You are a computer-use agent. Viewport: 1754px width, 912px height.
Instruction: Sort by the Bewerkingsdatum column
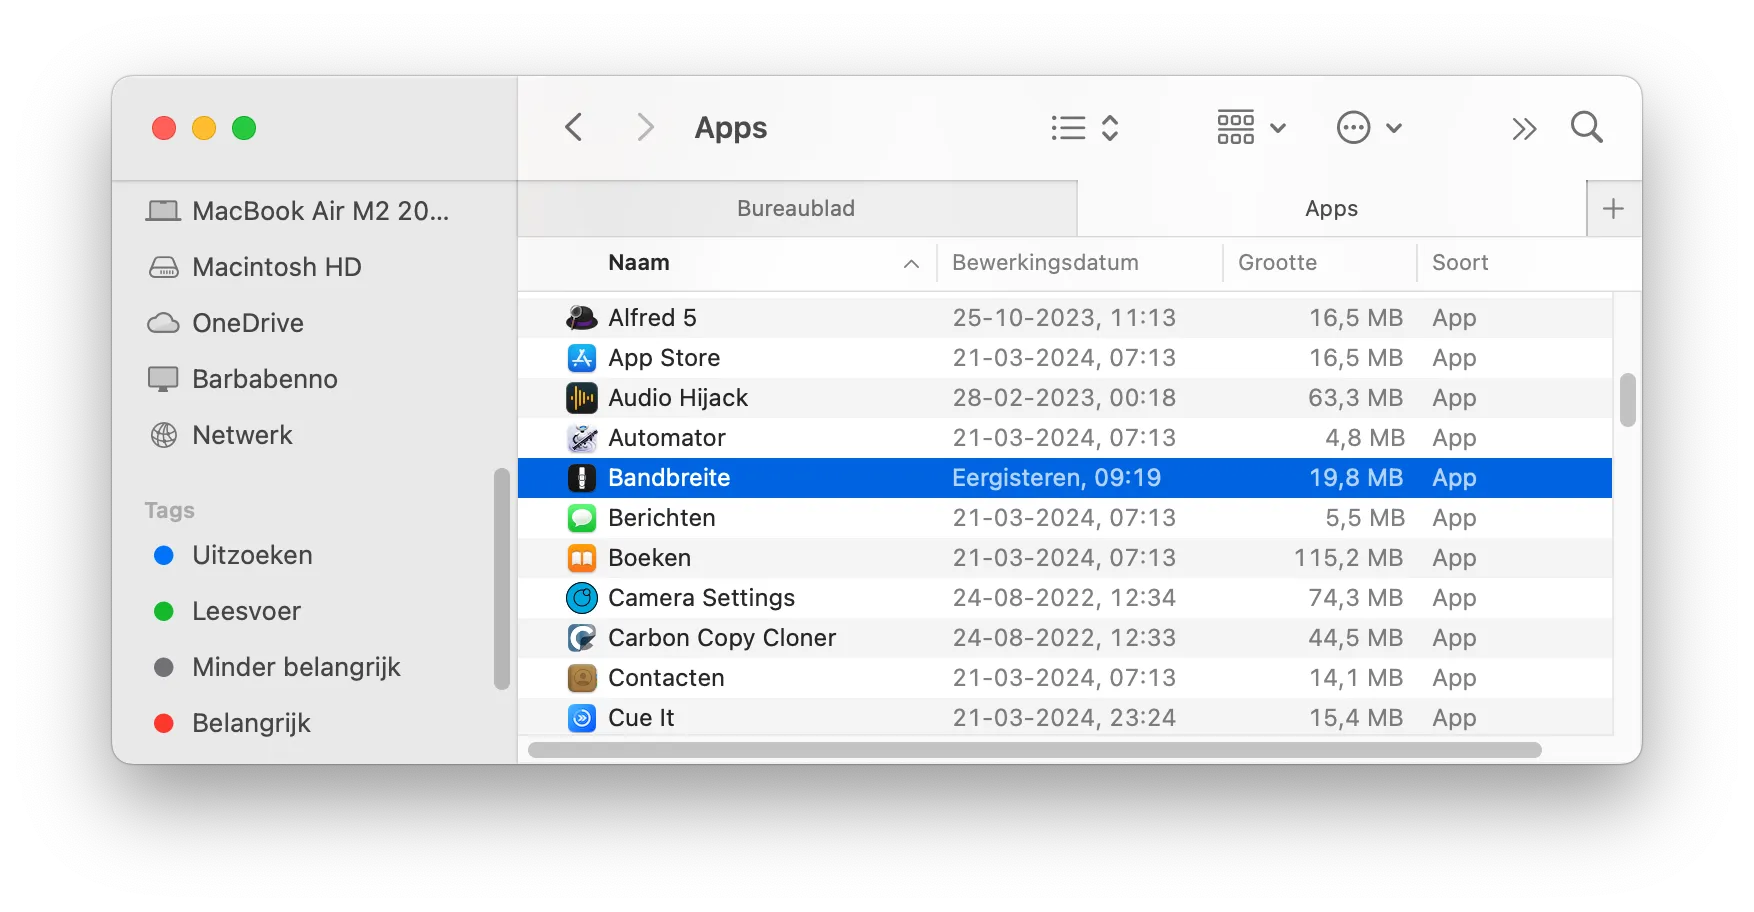pos(1045,262)
